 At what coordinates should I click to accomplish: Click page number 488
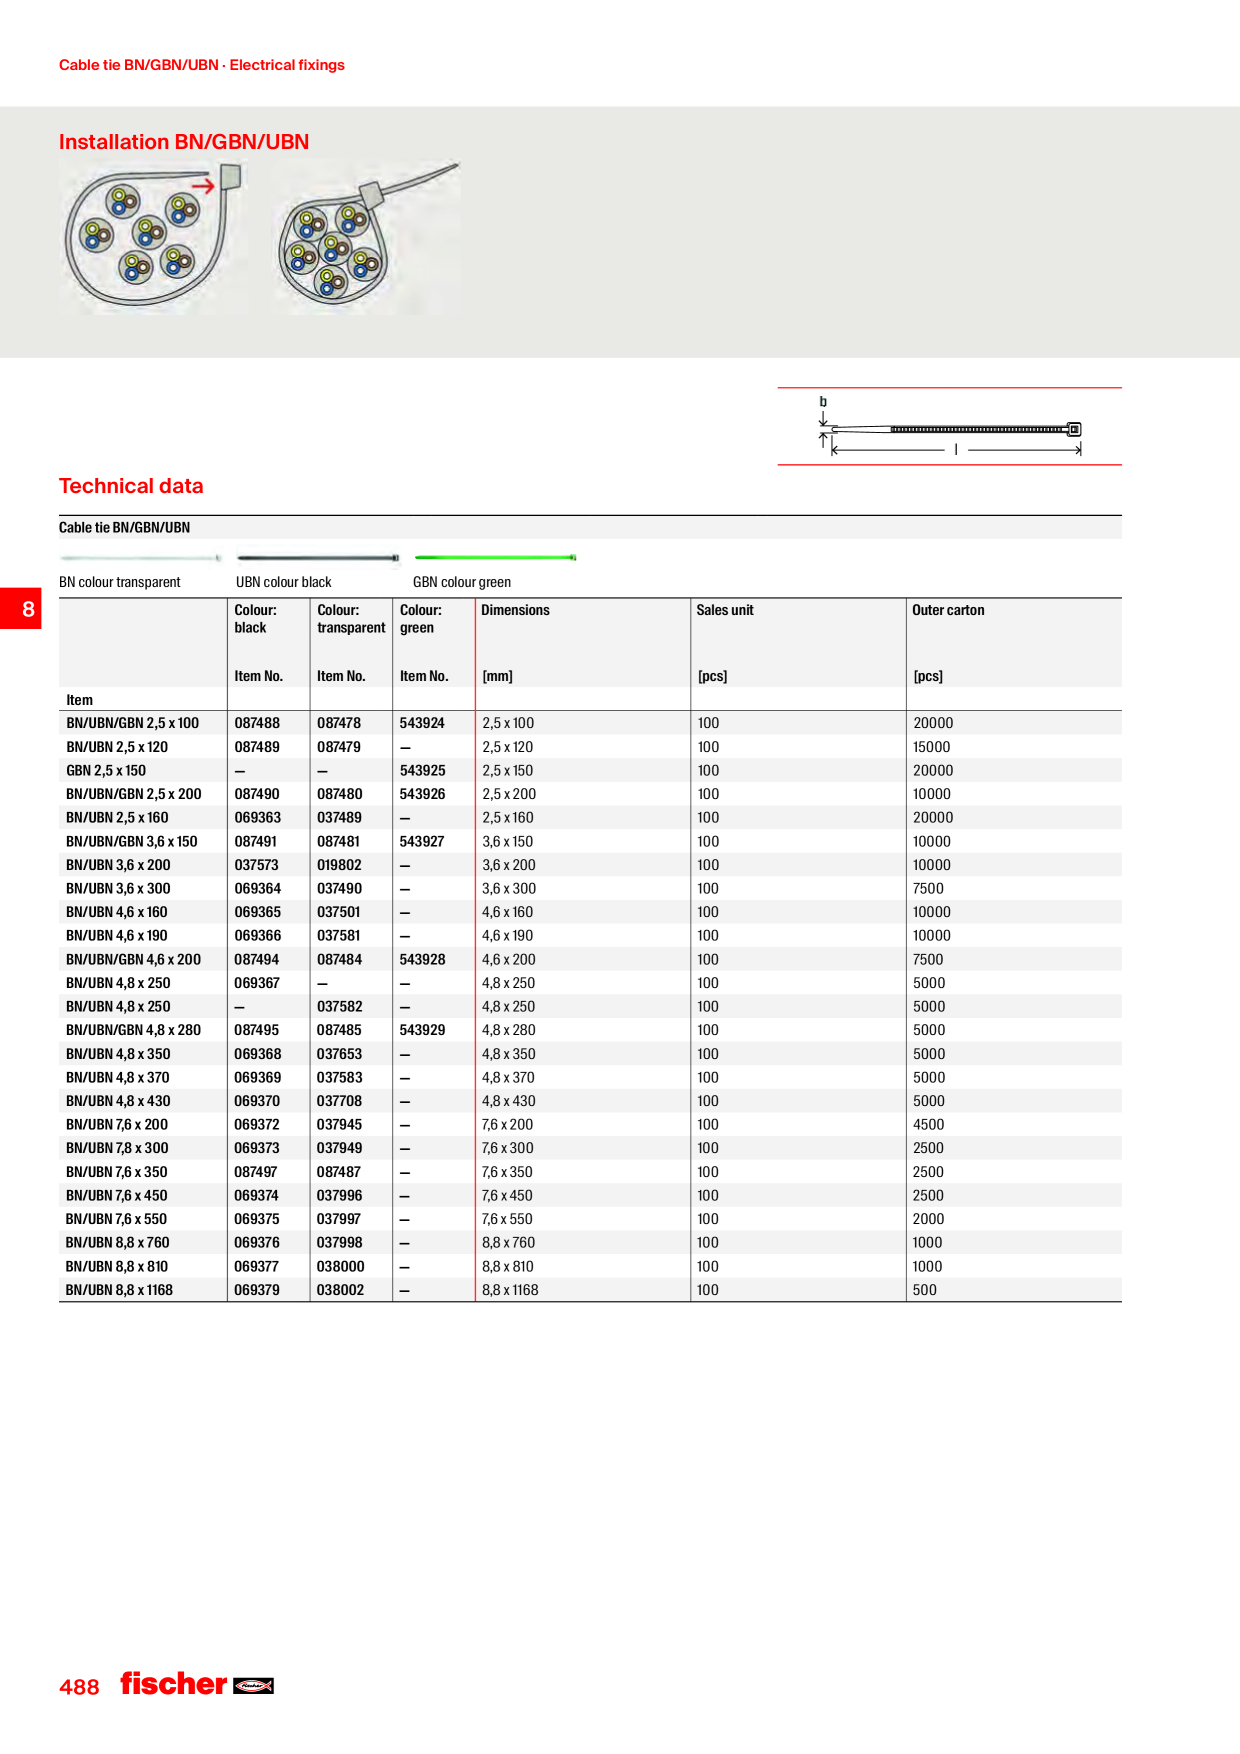pos(79,1687)
